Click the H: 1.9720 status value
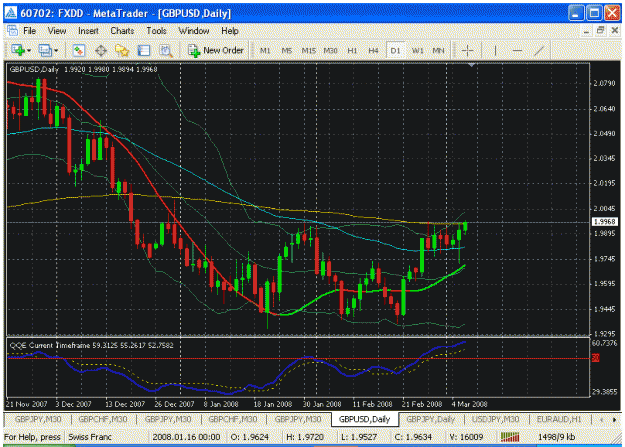625x447 pixels. click(x=305, y=437)
